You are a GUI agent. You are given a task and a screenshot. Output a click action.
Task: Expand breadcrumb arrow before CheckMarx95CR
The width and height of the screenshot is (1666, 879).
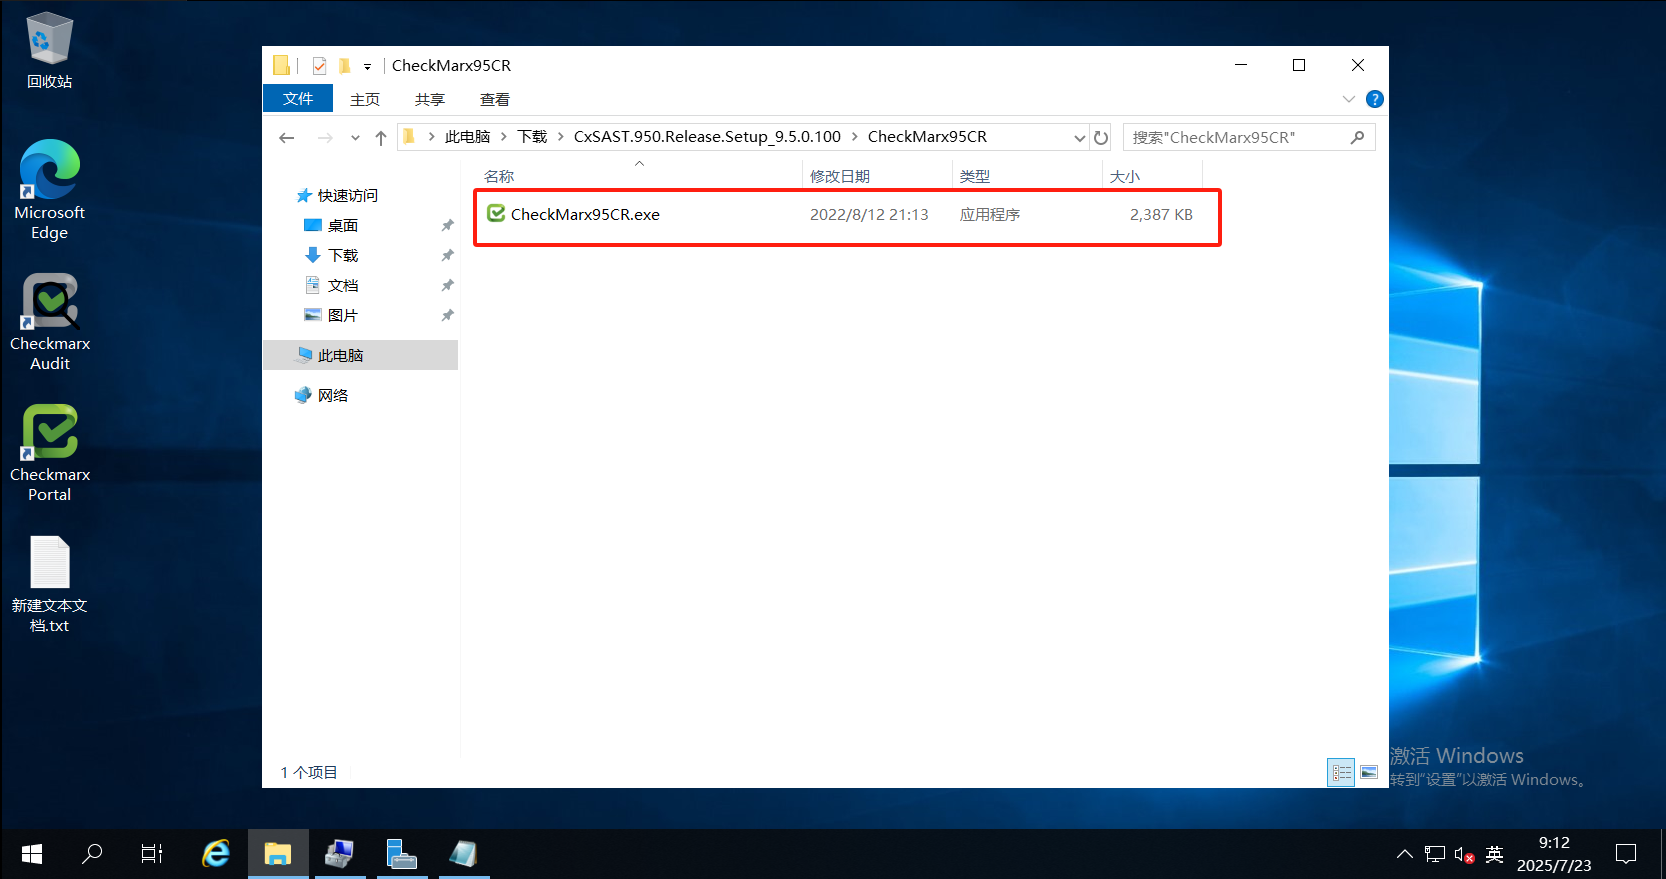click(x=855, y=137)
